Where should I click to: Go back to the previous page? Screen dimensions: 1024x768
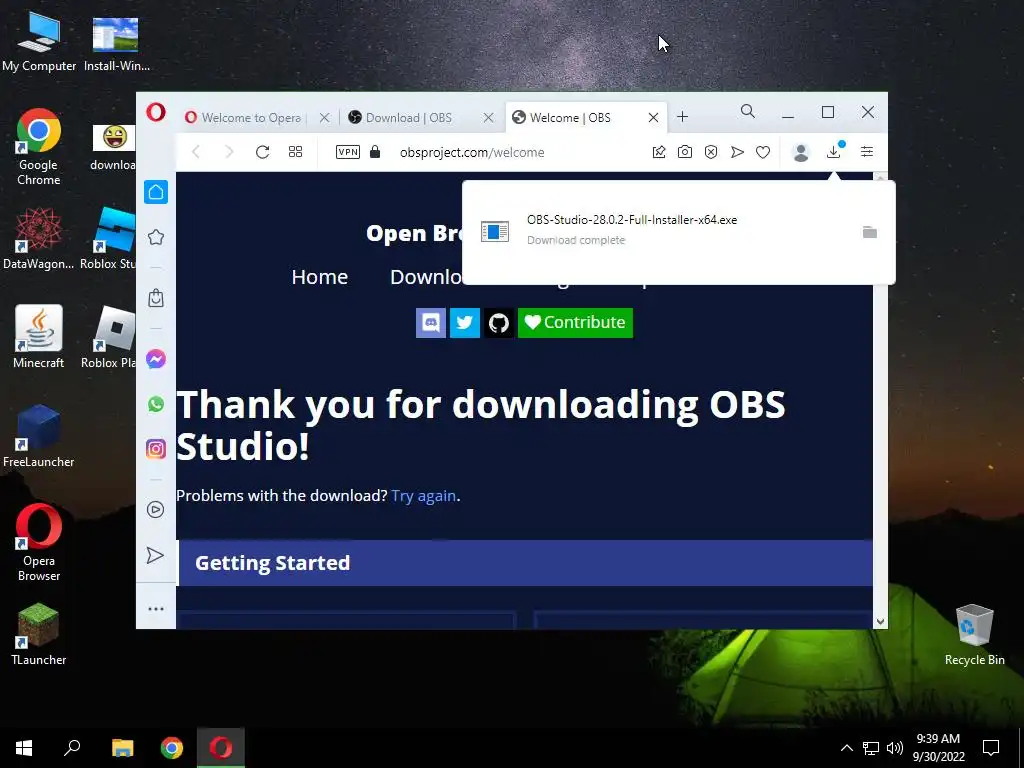coord(196,152)
